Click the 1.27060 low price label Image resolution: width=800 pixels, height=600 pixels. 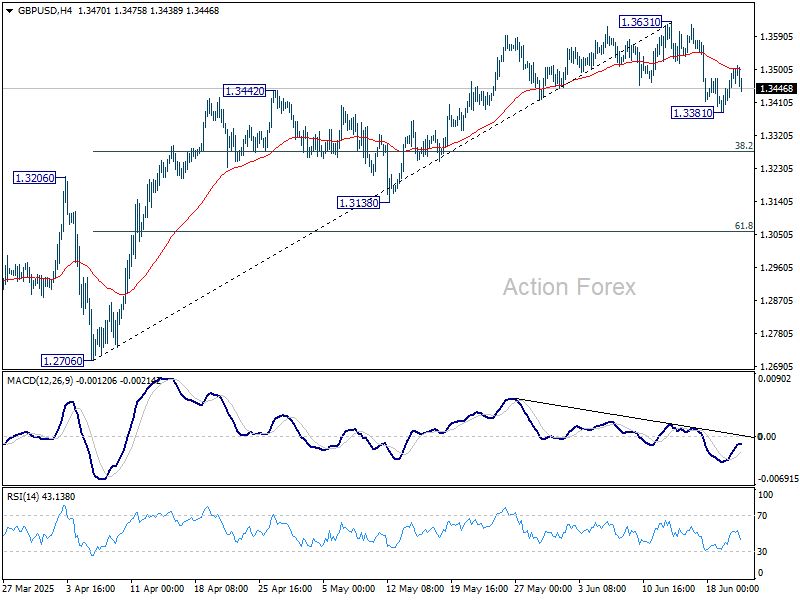coord(62,358)
